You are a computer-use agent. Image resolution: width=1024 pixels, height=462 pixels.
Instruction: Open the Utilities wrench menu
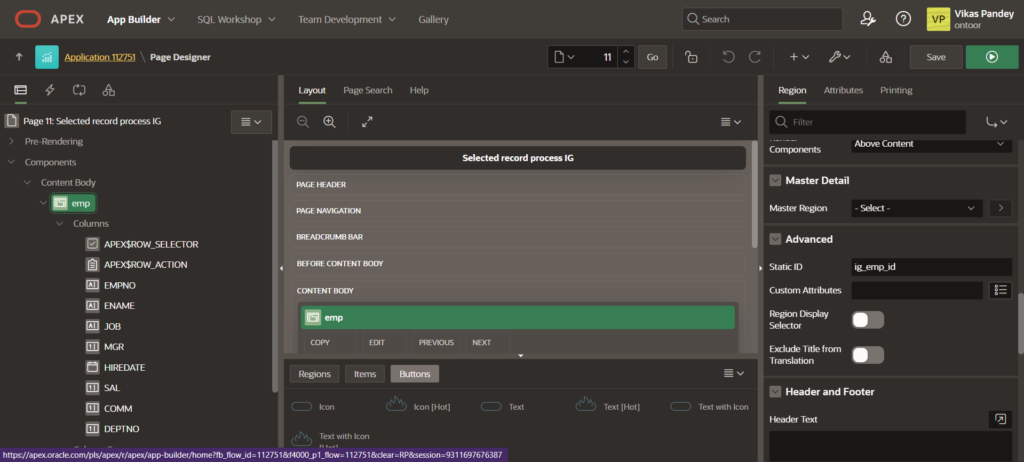[x=838, y=57]
